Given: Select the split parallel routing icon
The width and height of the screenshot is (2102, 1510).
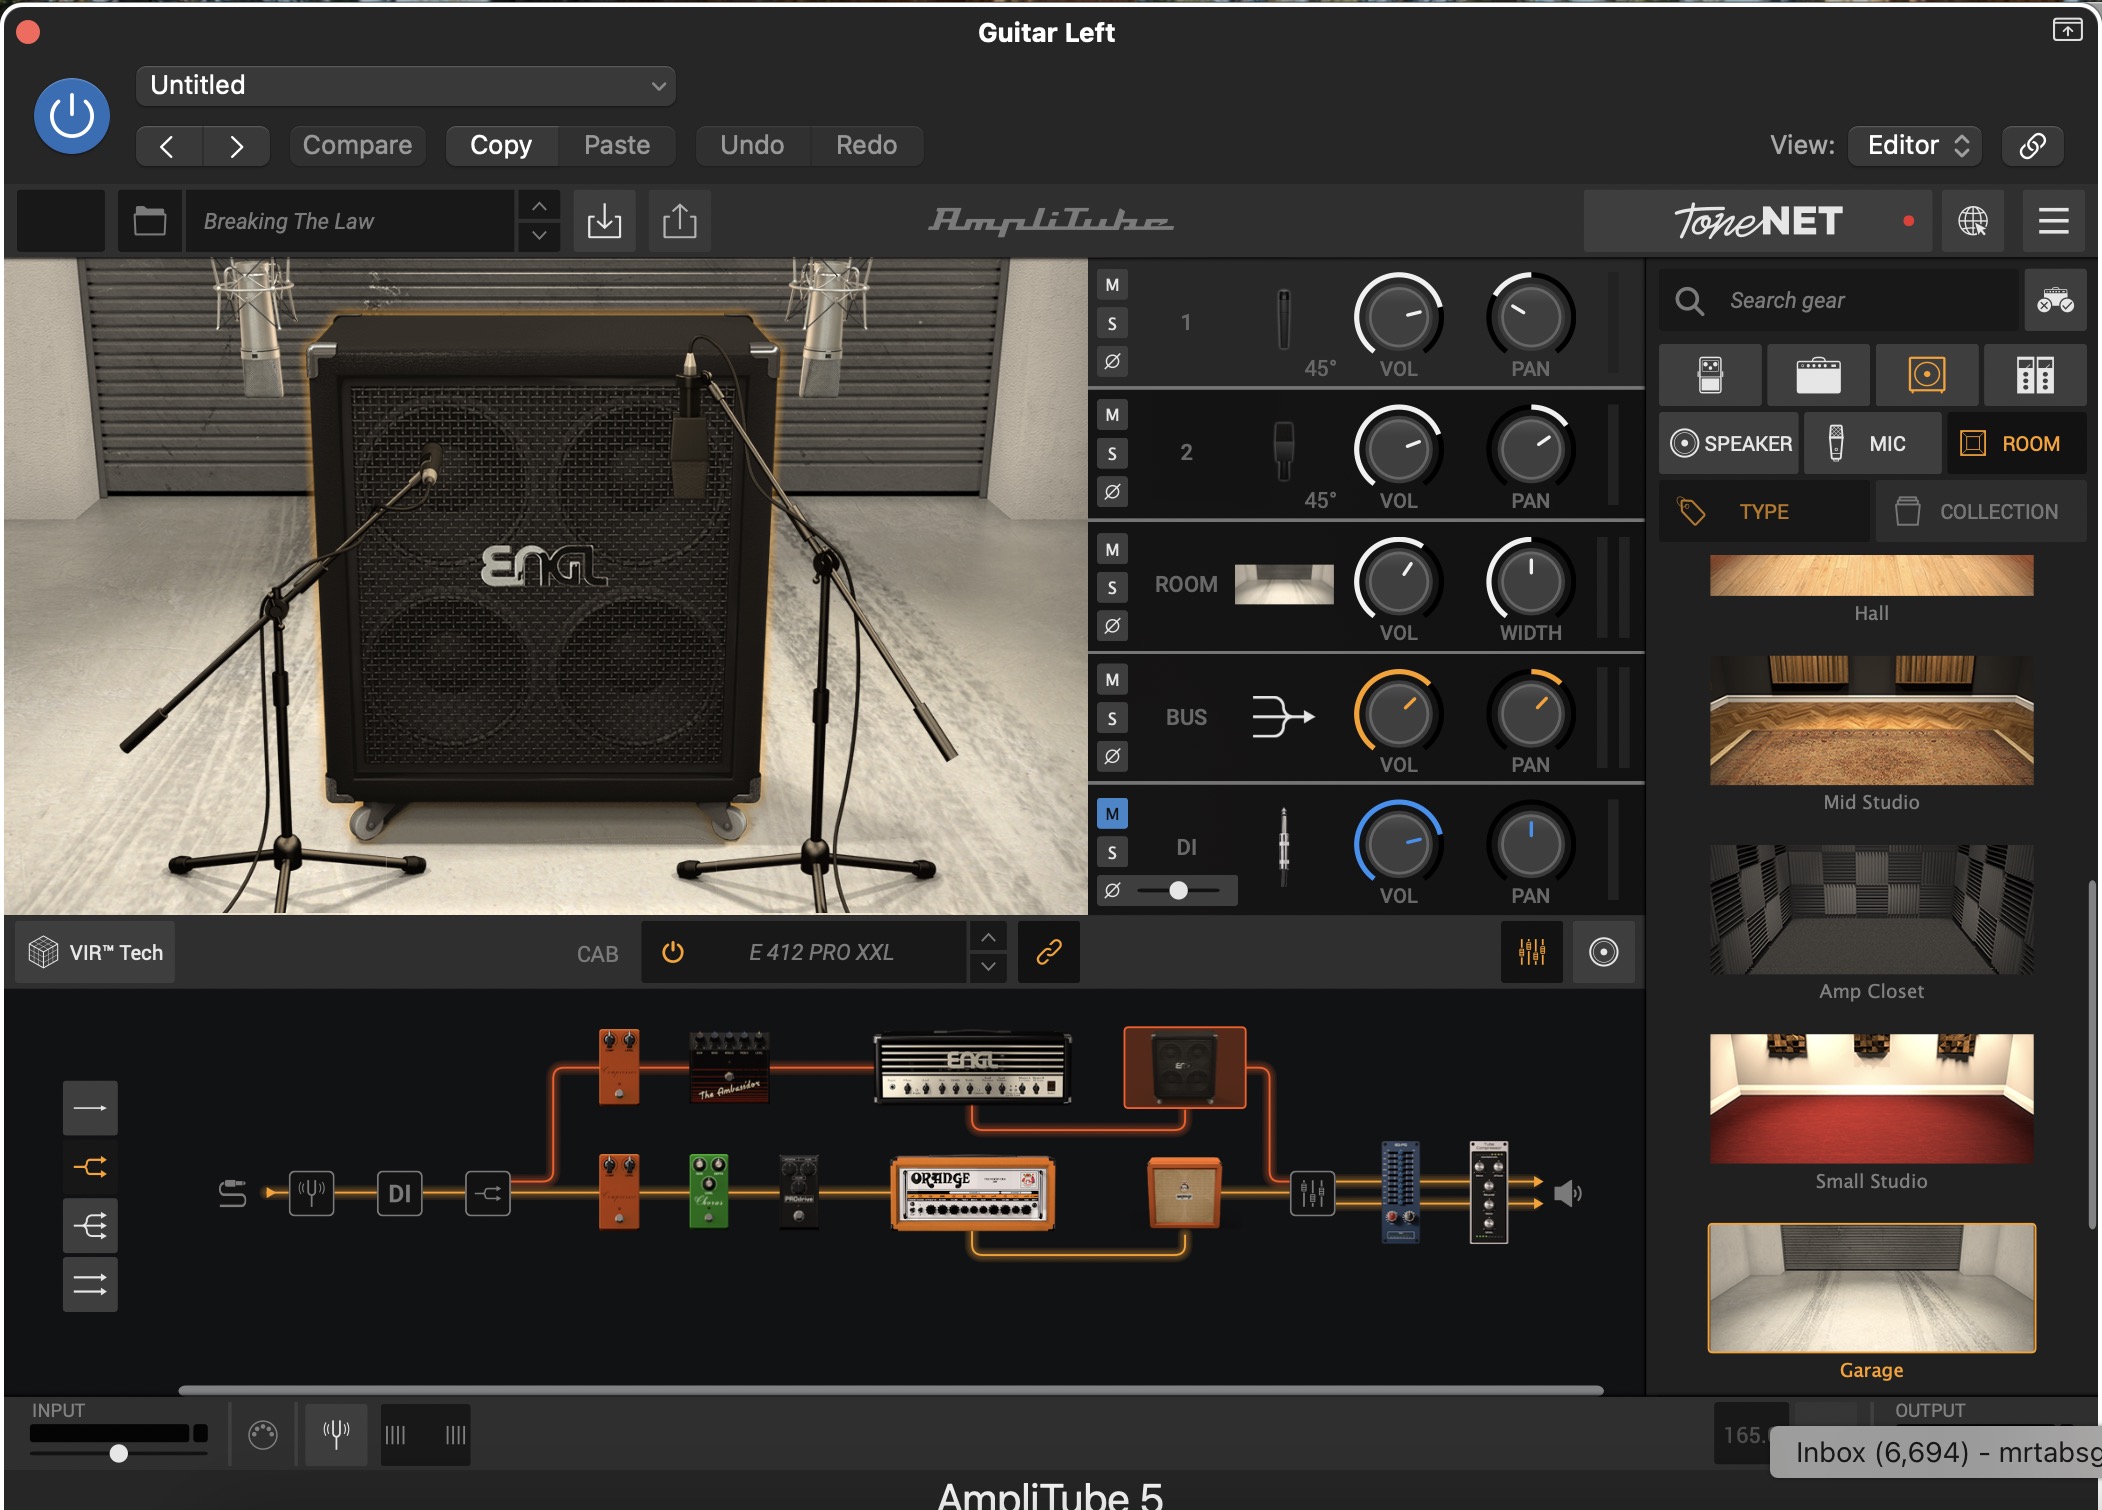Looking at the screenshot, I should [x=90, y=1167].
